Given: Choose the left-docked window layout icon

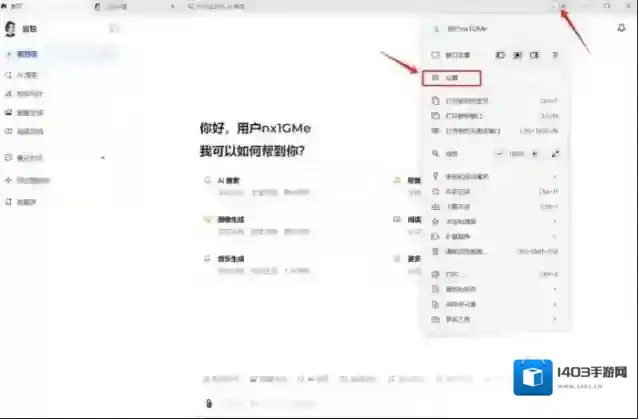Looking at the screenshot, I should (500, 55).
